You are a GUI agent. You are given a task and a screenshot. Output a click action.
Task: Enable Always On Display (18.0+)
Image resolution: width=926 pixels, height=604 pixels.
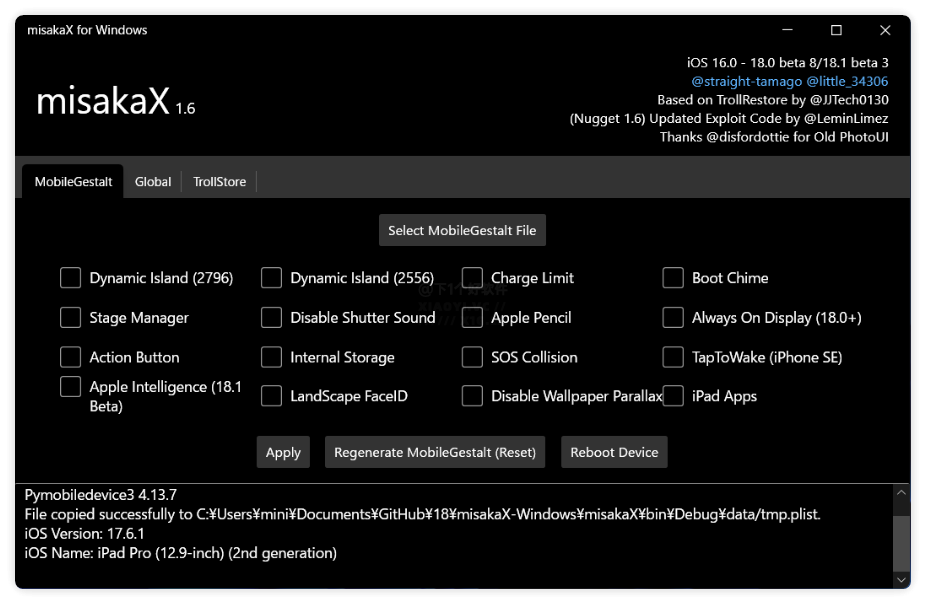click(x=673, y=317)
